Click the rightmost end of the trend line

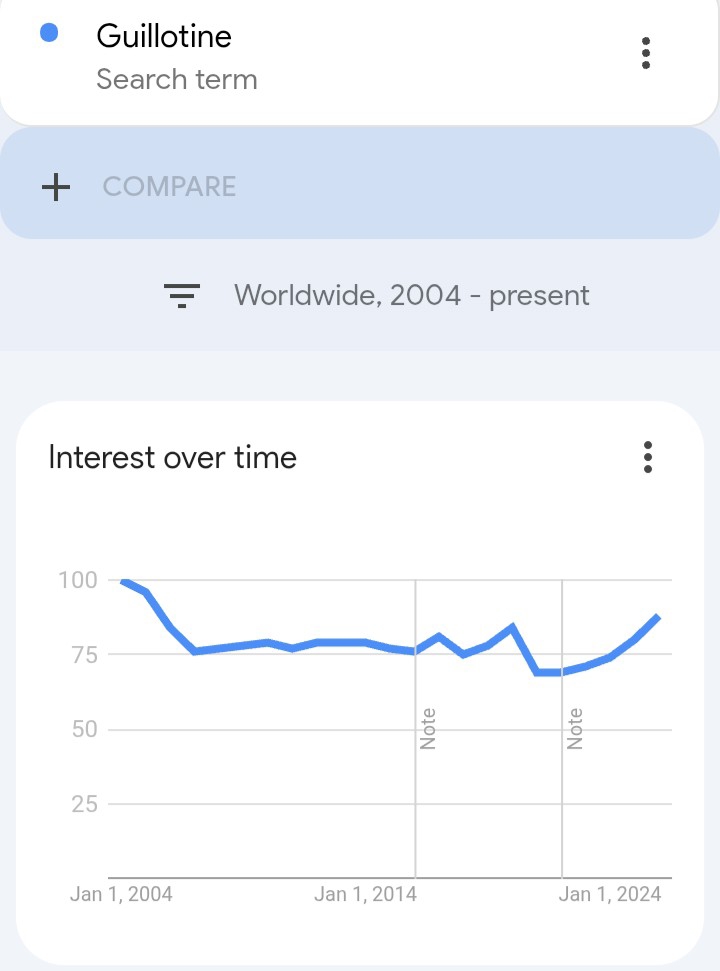click(x=657, y=617)
